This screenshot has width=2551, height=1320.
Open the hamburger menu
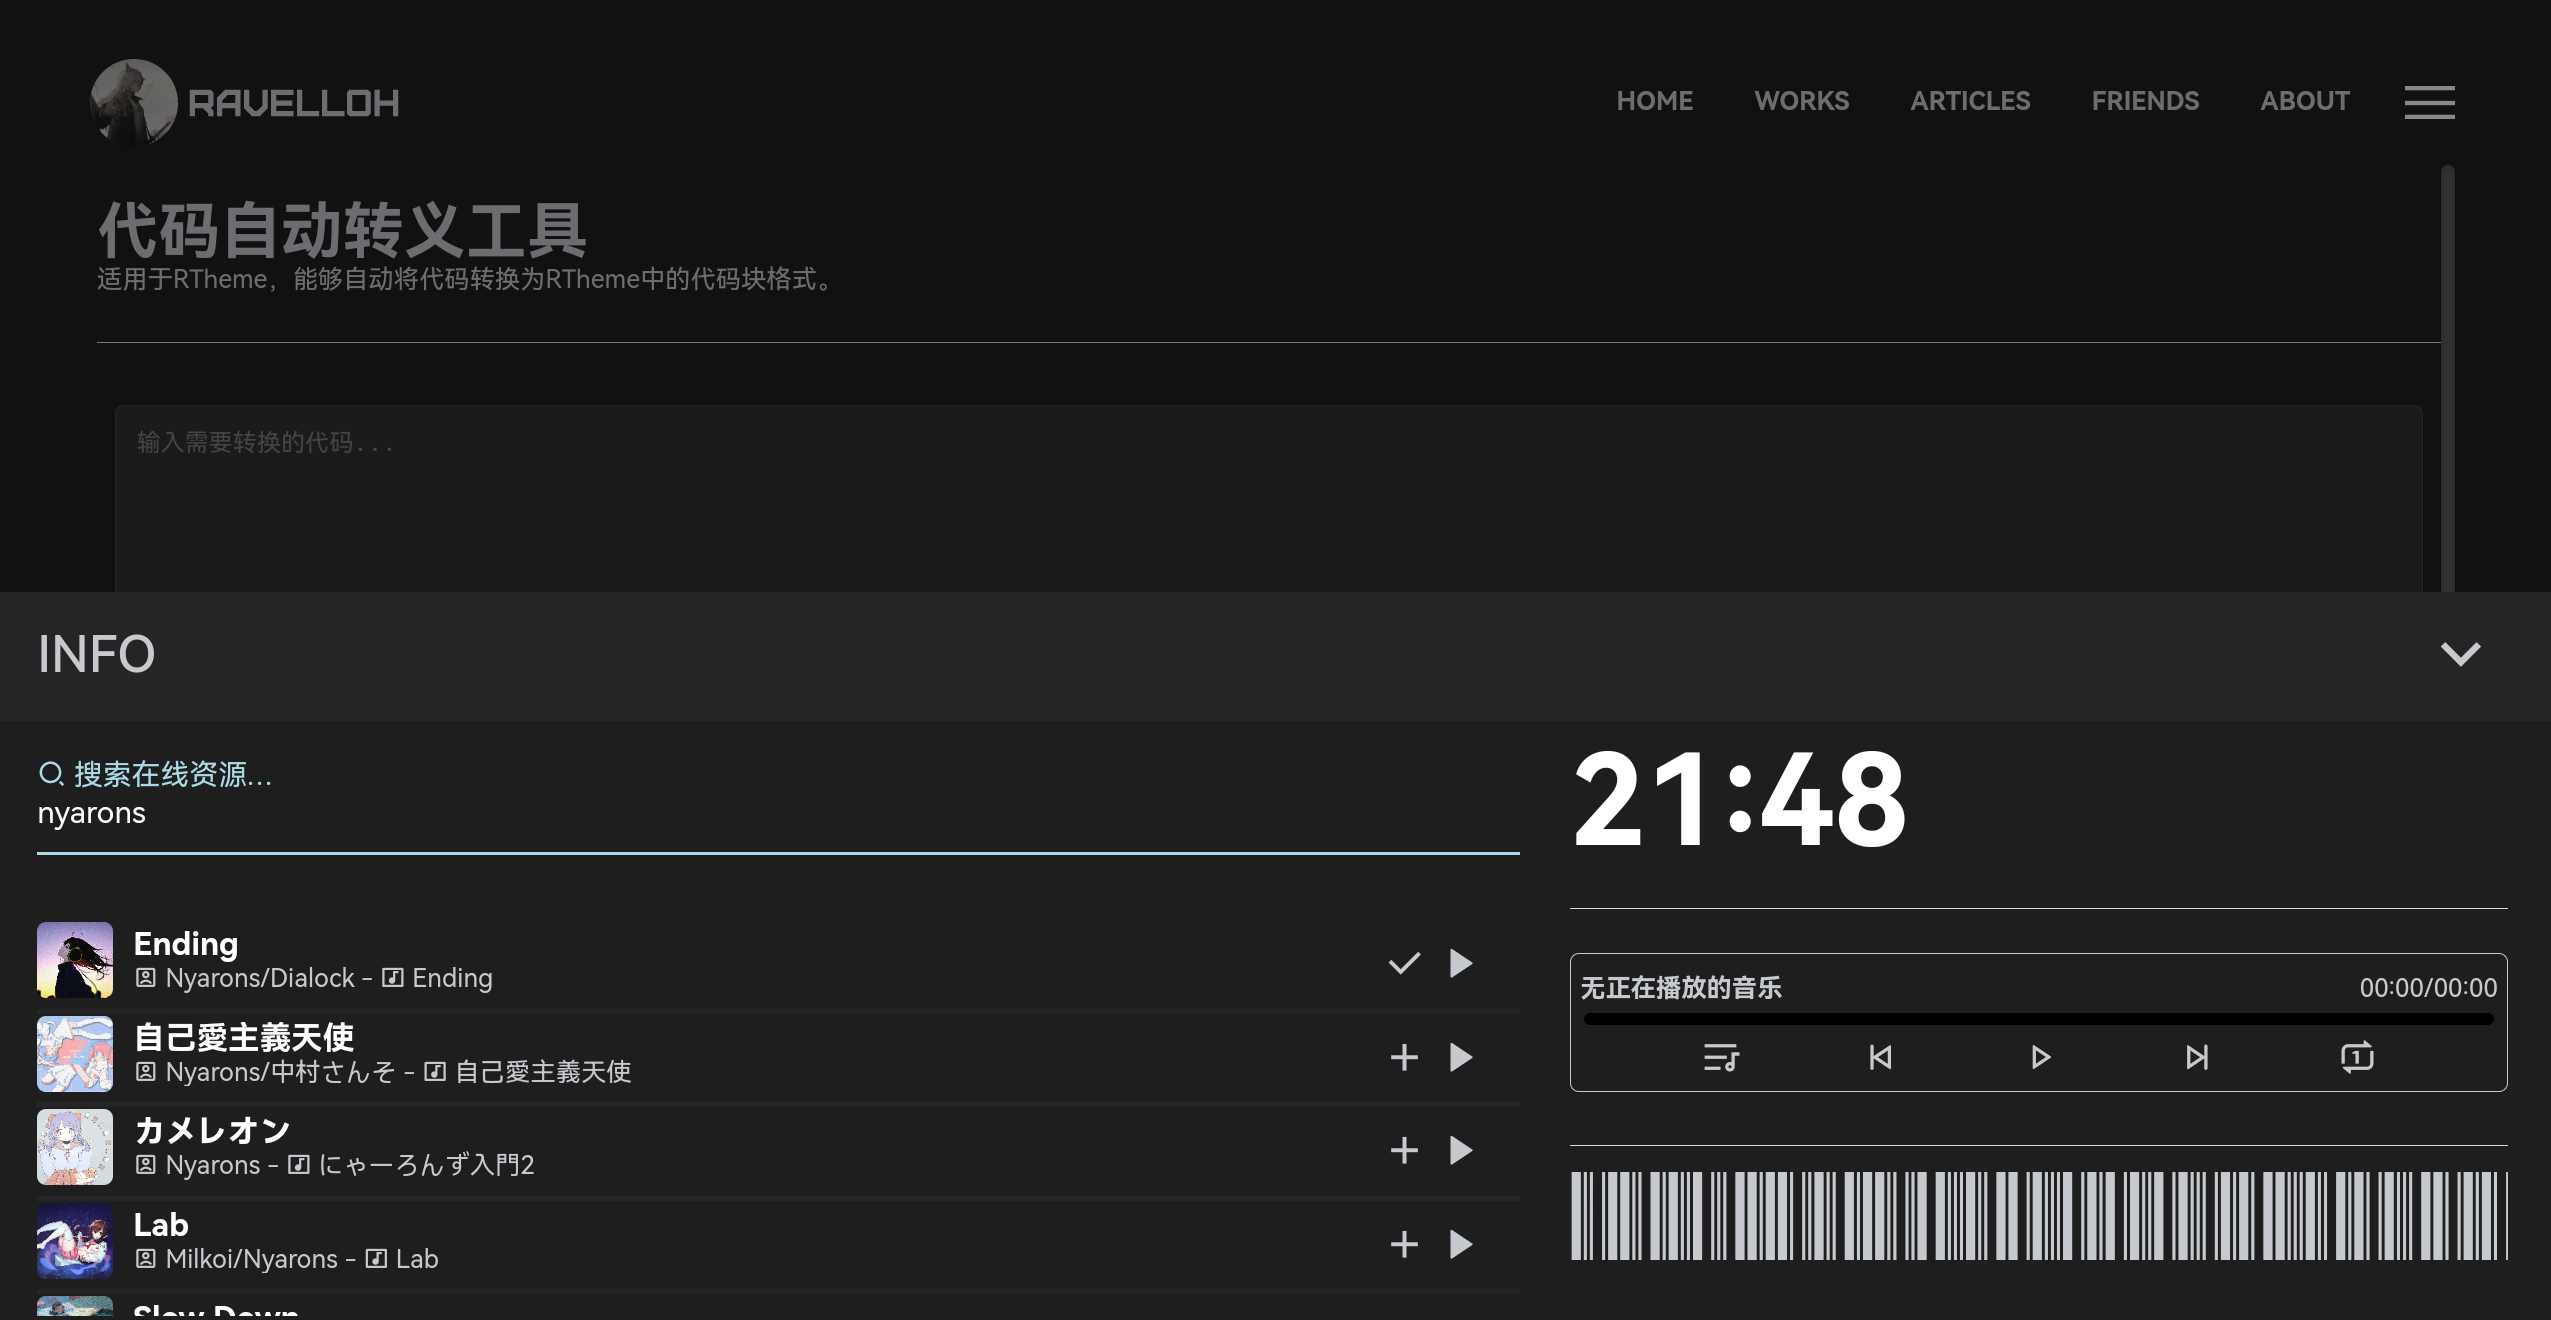pos(2429,102)
